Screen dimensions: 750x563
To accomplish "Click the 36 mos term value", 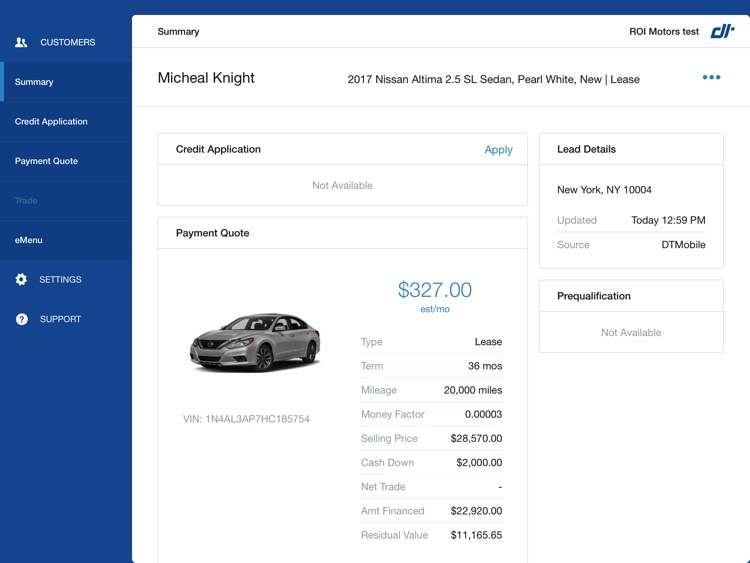I will click(x=485, y=366).
